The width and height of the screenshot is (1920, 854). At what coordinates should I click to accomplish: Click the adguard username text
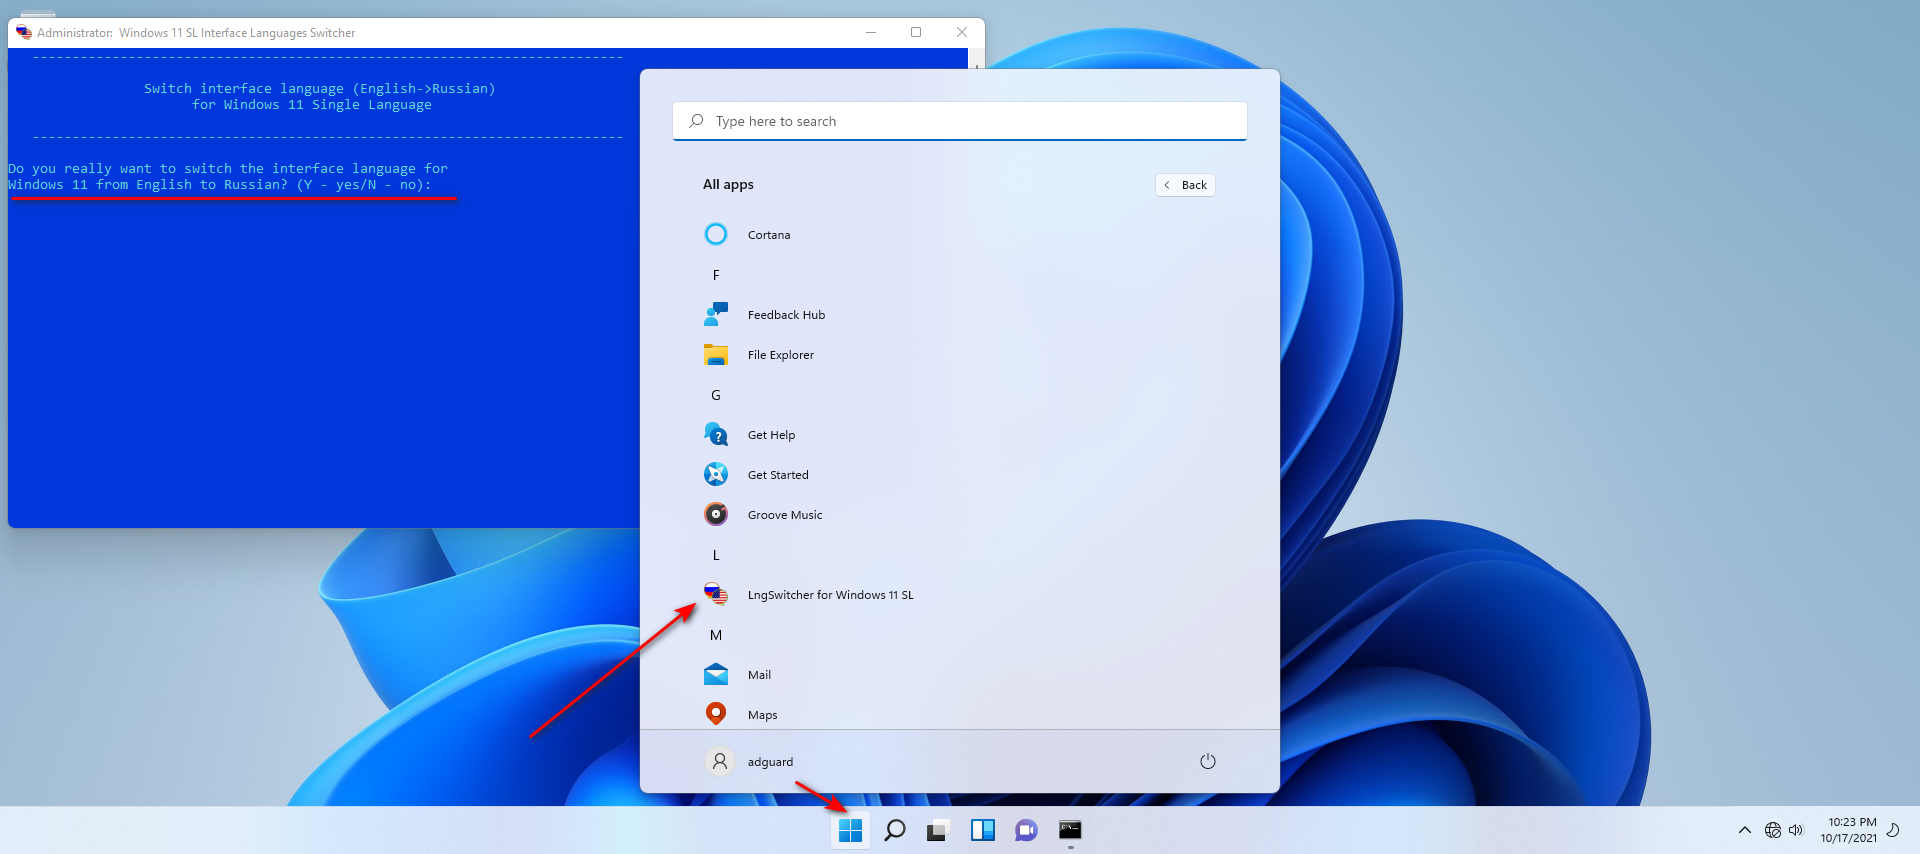770,762
